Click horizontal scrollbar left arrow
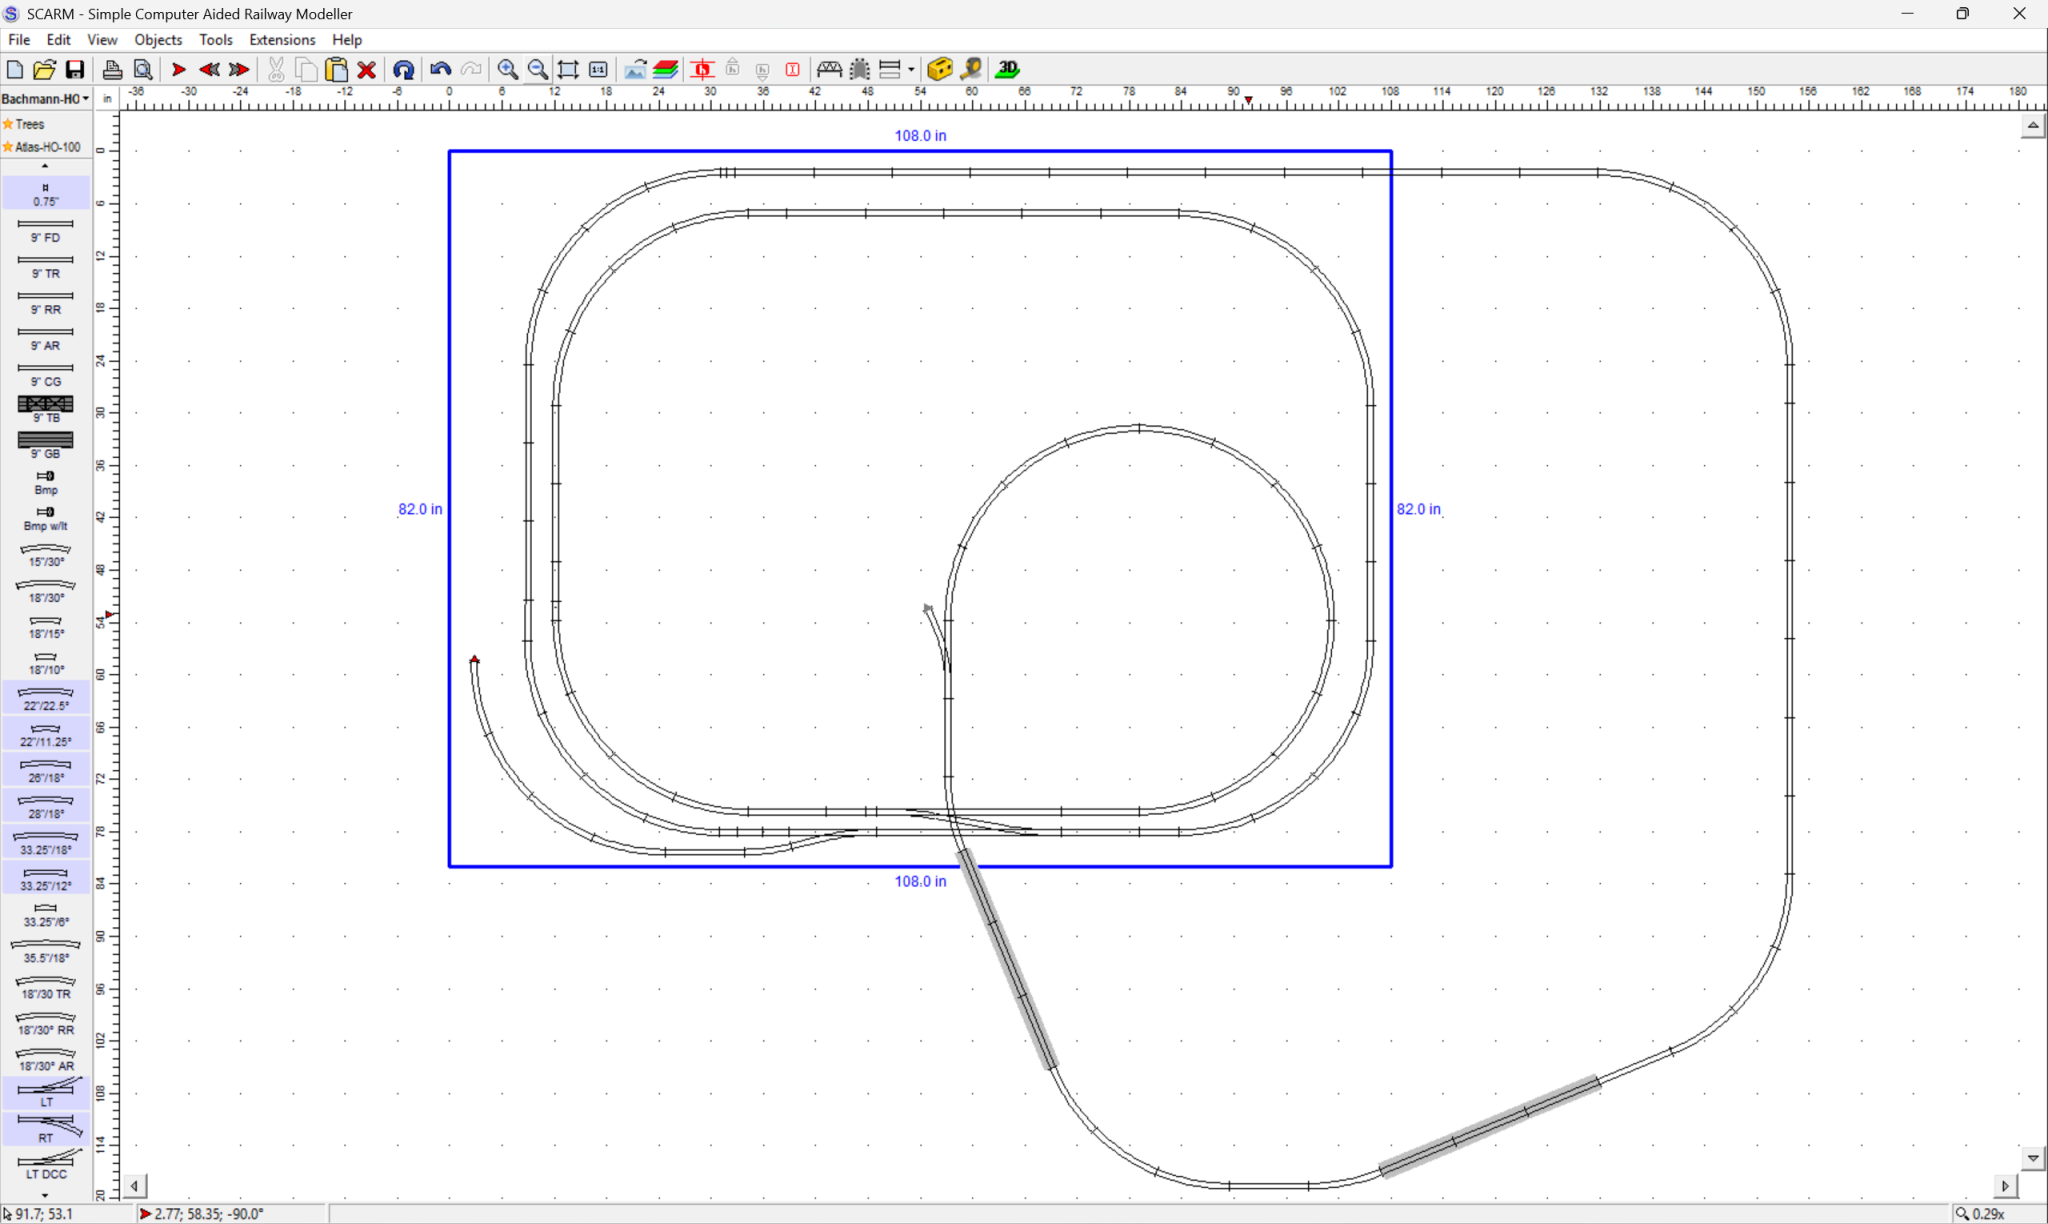 pyautogui.click(x=134, y=1186)
